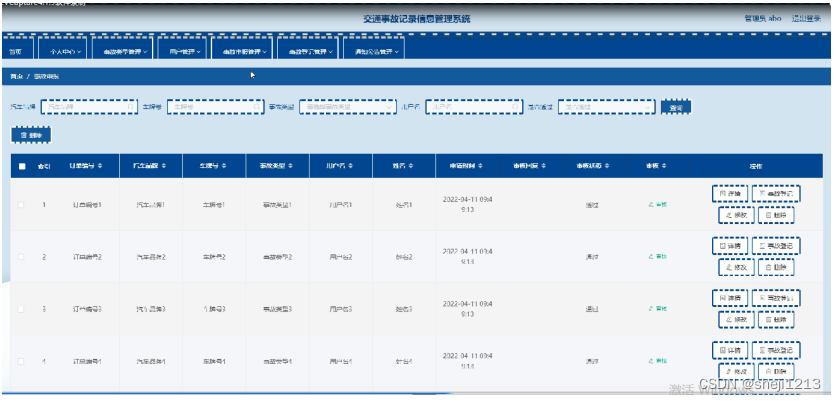Viewport: 836px width, 401px height.
Task: Check the checkbox for row 1
Action: pos(21,205)
